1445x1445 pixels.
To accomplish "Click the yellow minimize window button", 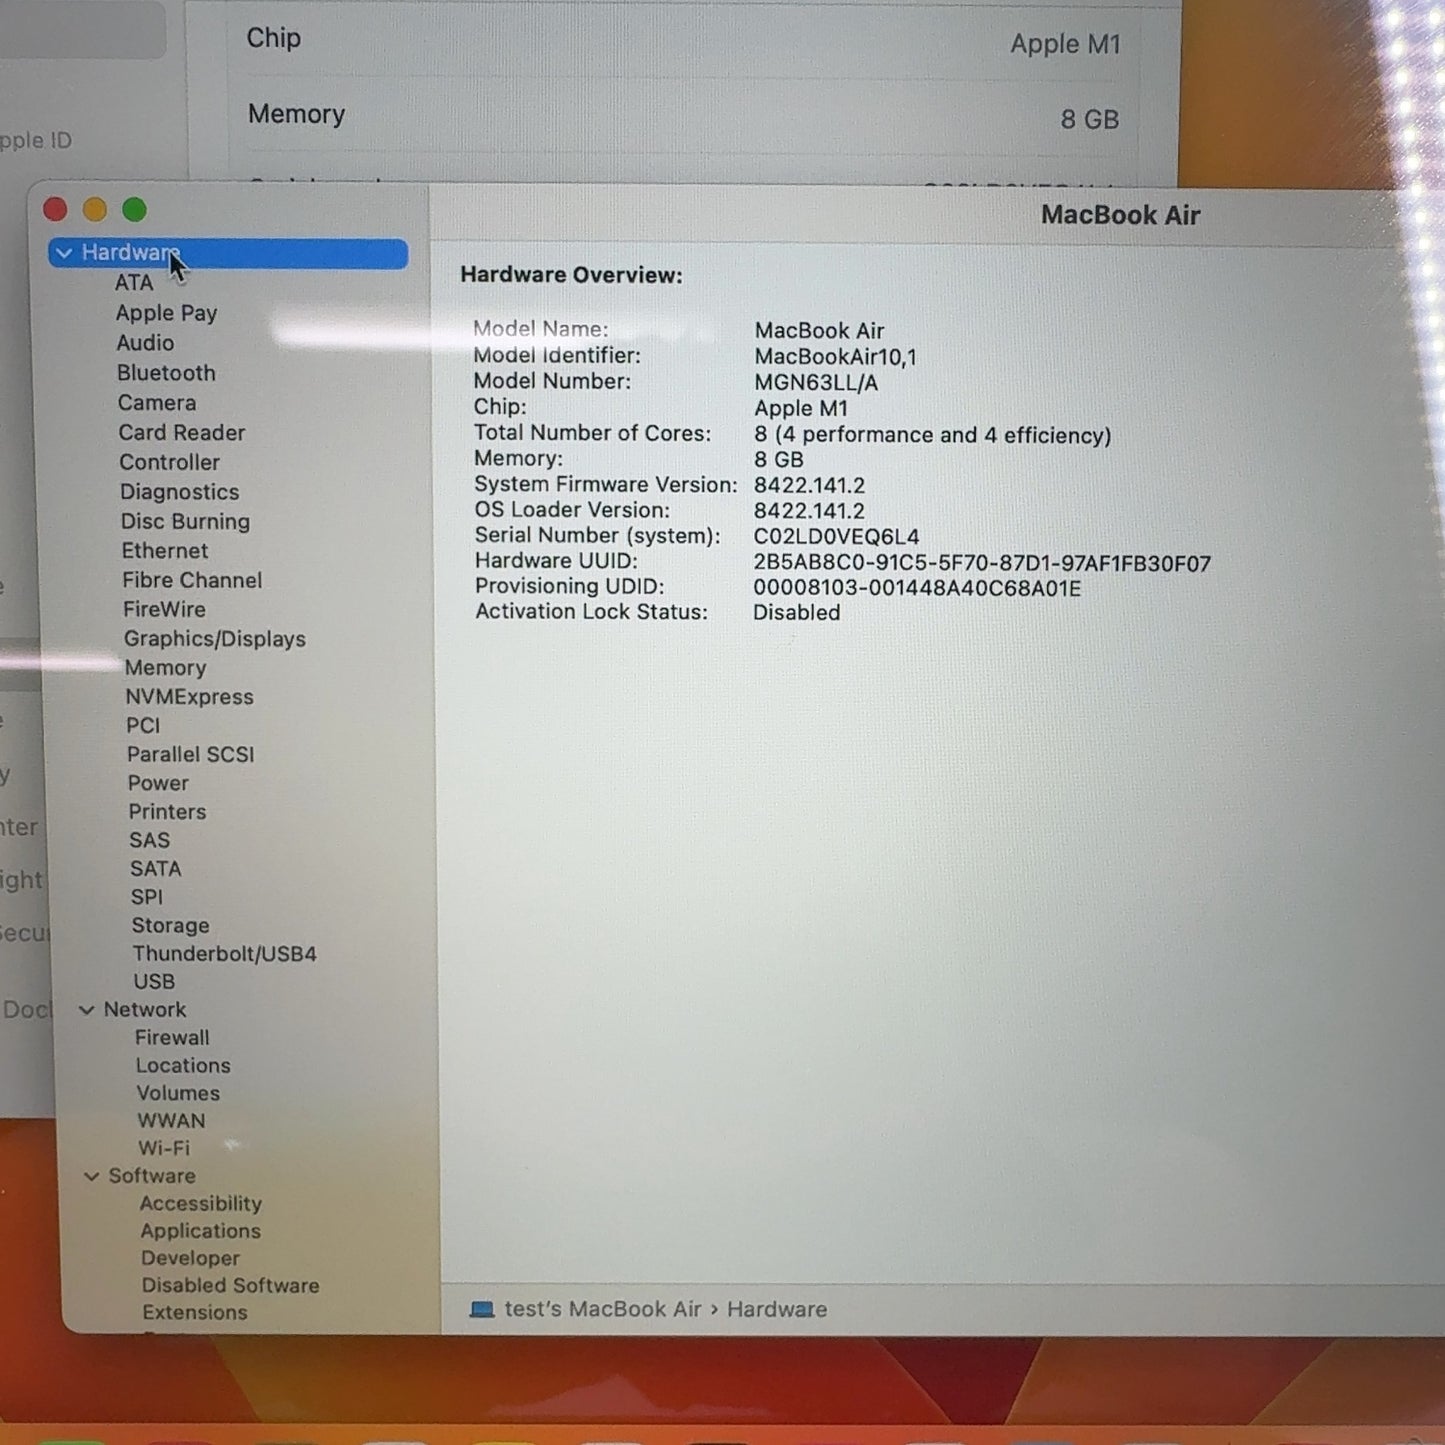I will click(x=95, y=209).
